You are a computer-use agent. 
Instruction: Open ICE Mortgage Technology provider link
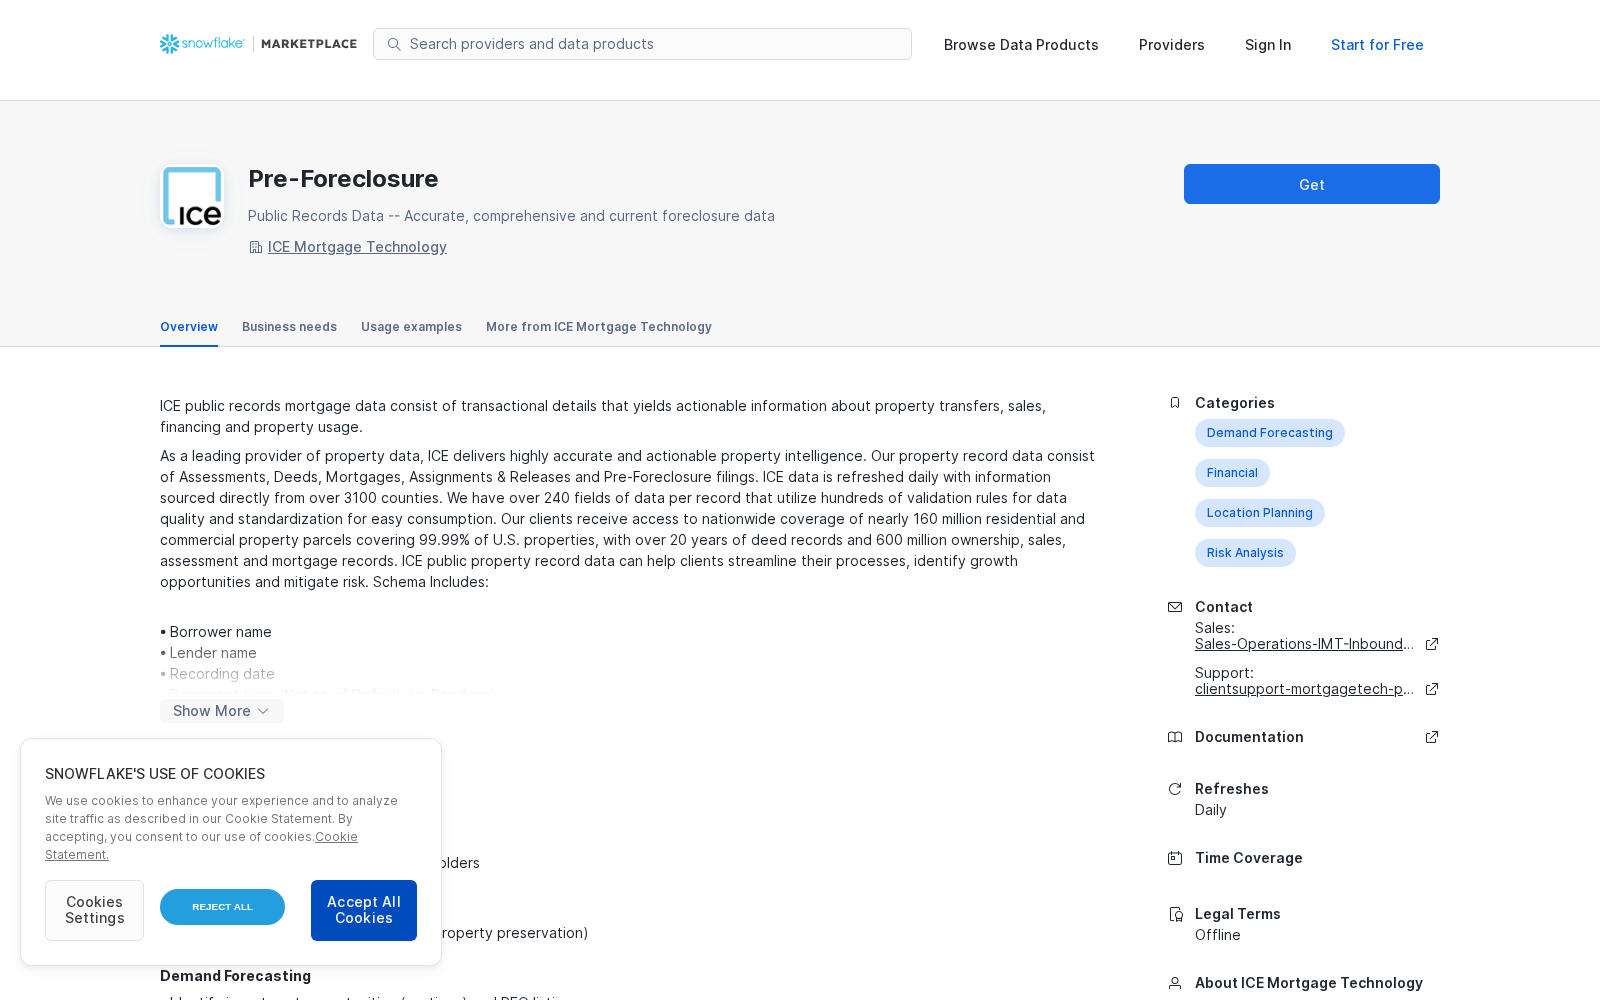pos(357,247)
